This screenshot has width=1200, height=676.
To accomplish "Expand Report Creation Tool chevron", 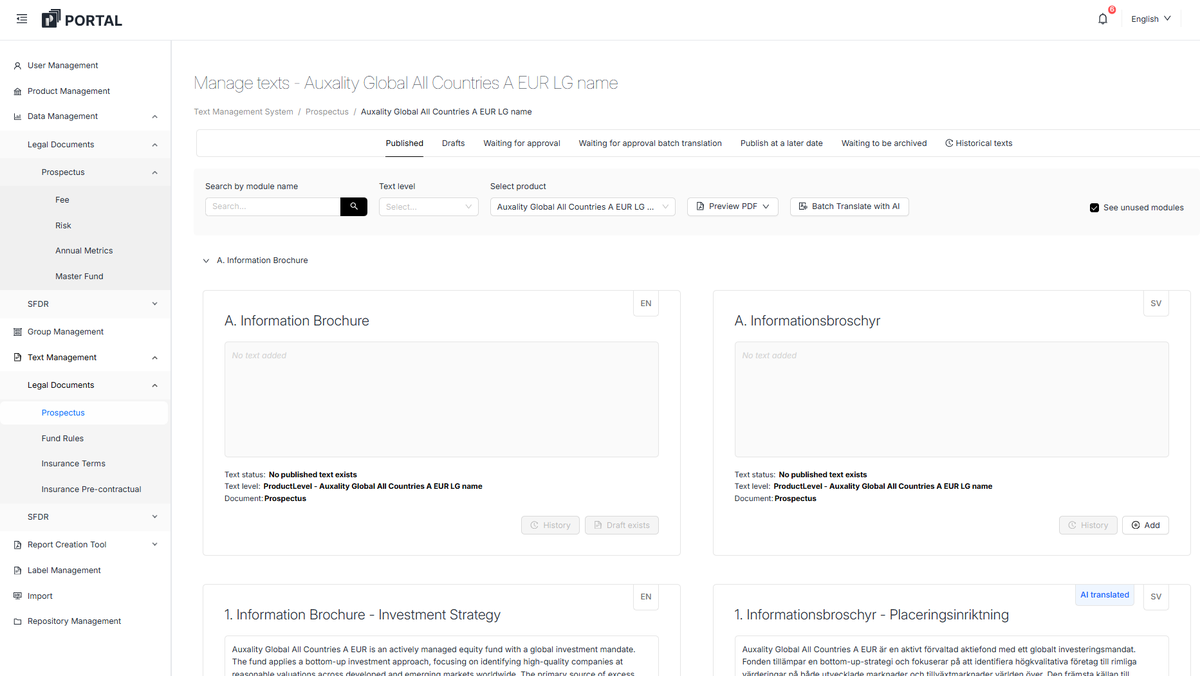I will pyautogui.click(x=155, y=545).
